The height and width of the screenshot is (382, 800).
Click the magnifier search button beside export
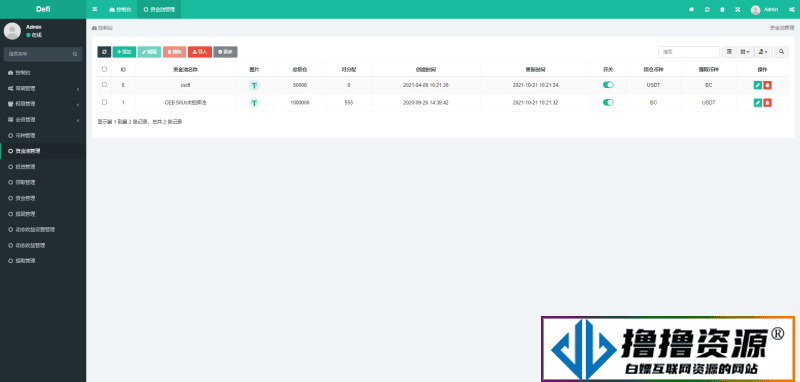click(x=782, y=52)
